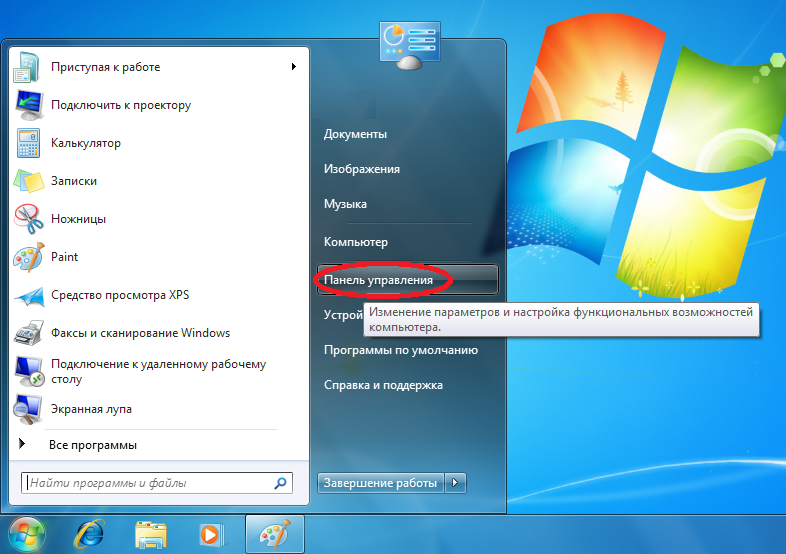This screenshot has height=554, width=786.
Task: Expand the Приступая к работе submenu arrow
Action: 294,67
